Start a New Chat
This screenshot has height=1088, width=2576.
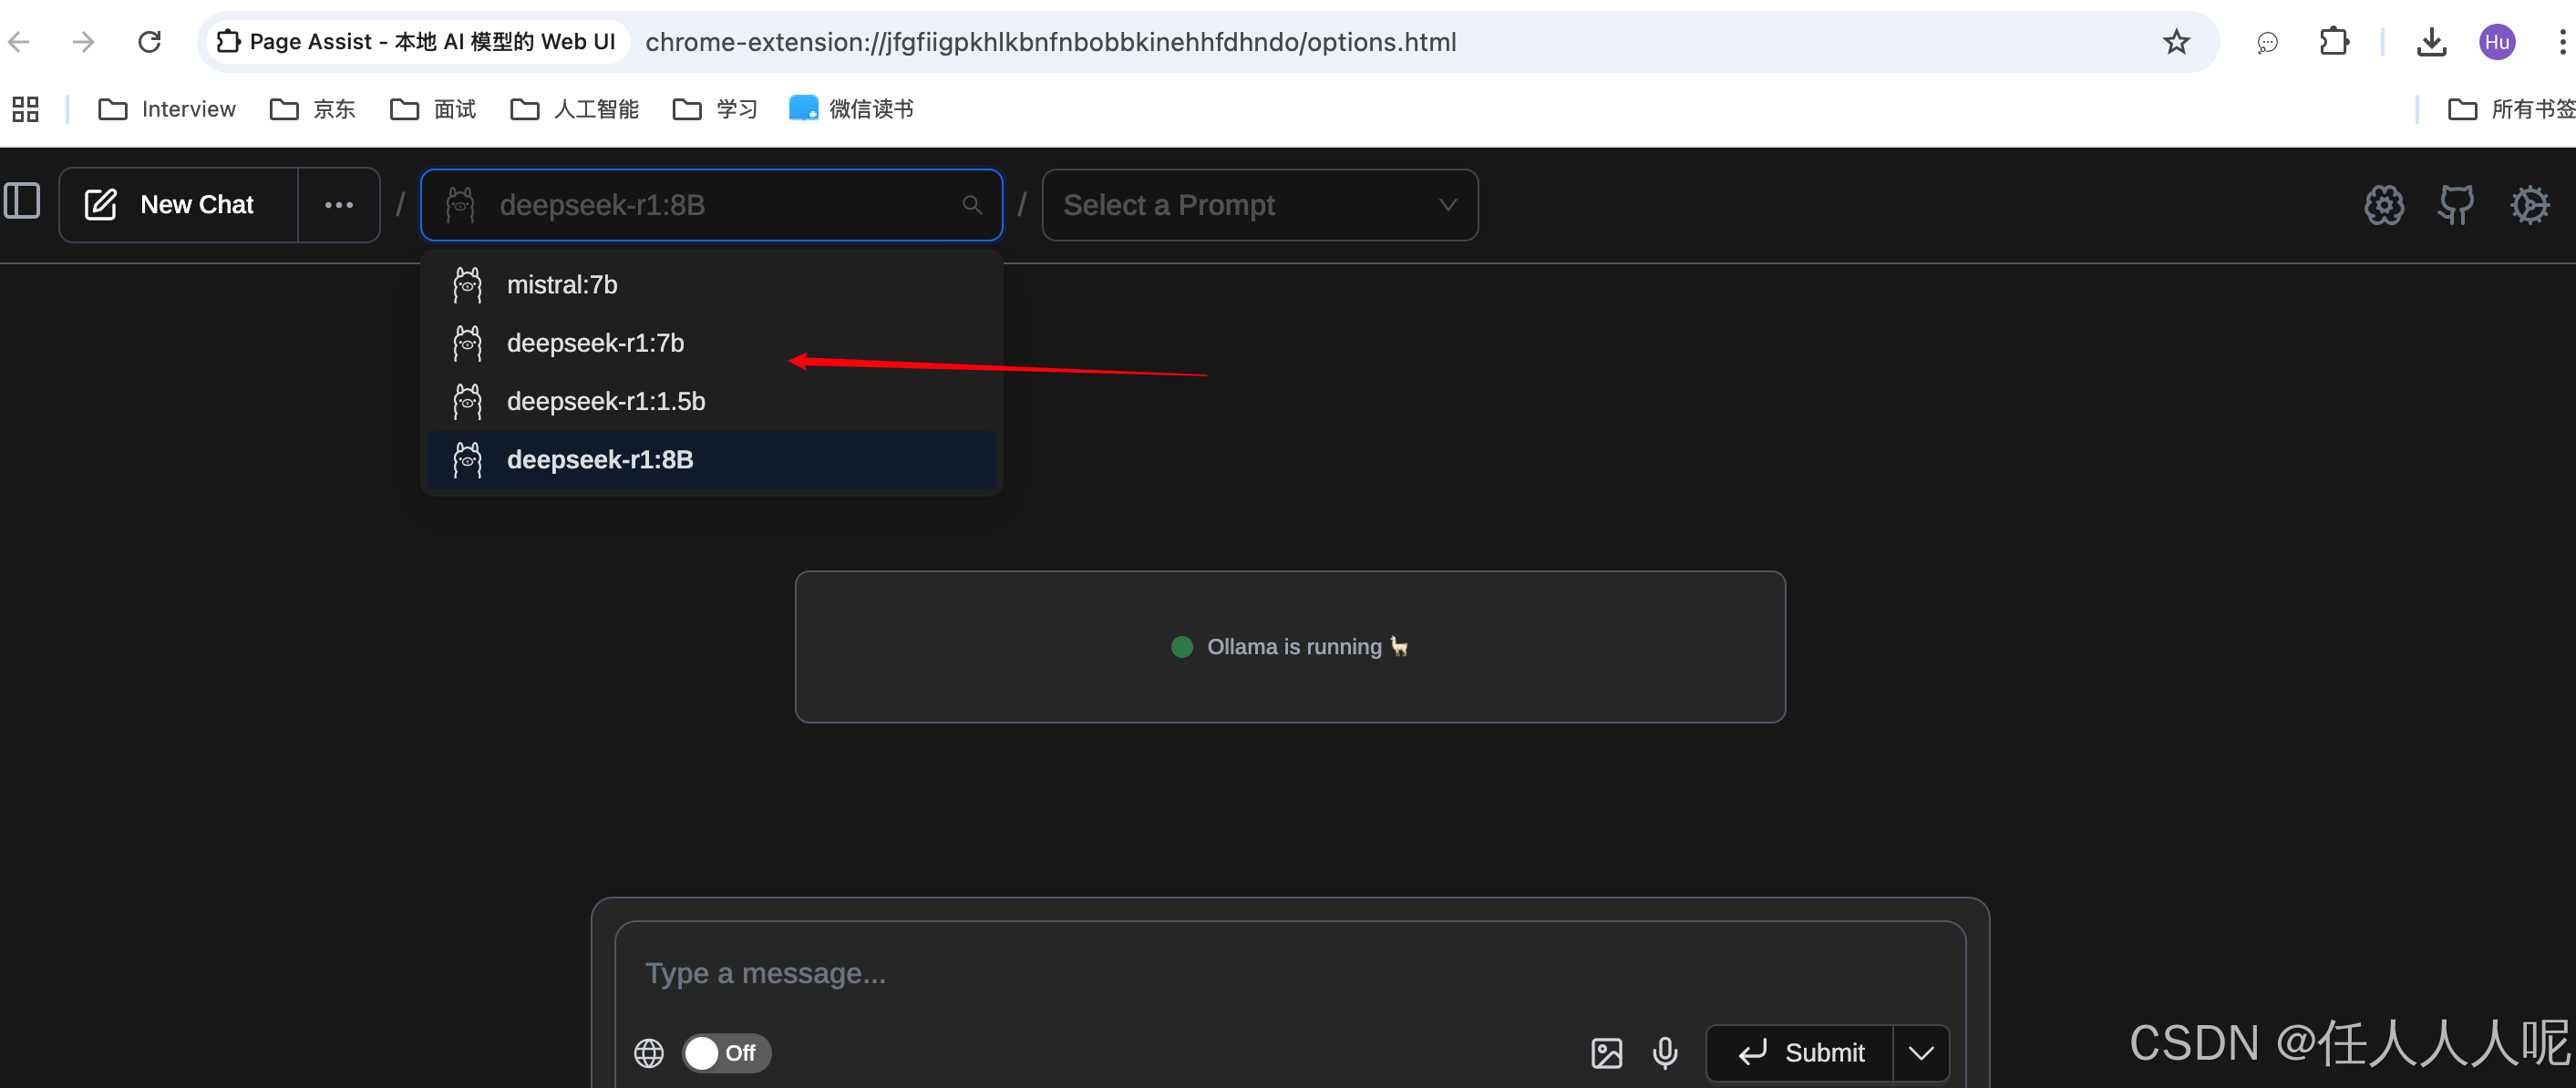coord(178,205)
